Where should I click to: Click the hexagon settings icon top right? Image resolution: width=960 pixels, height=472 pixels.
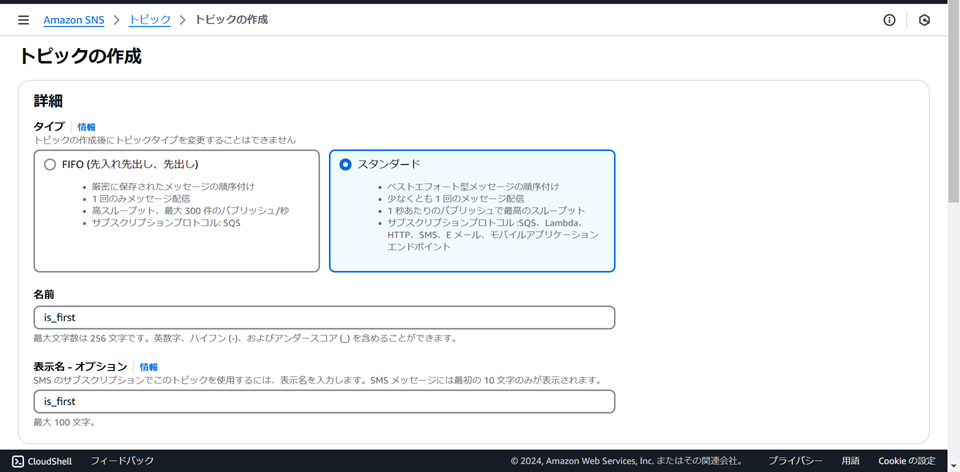[924, 20]
